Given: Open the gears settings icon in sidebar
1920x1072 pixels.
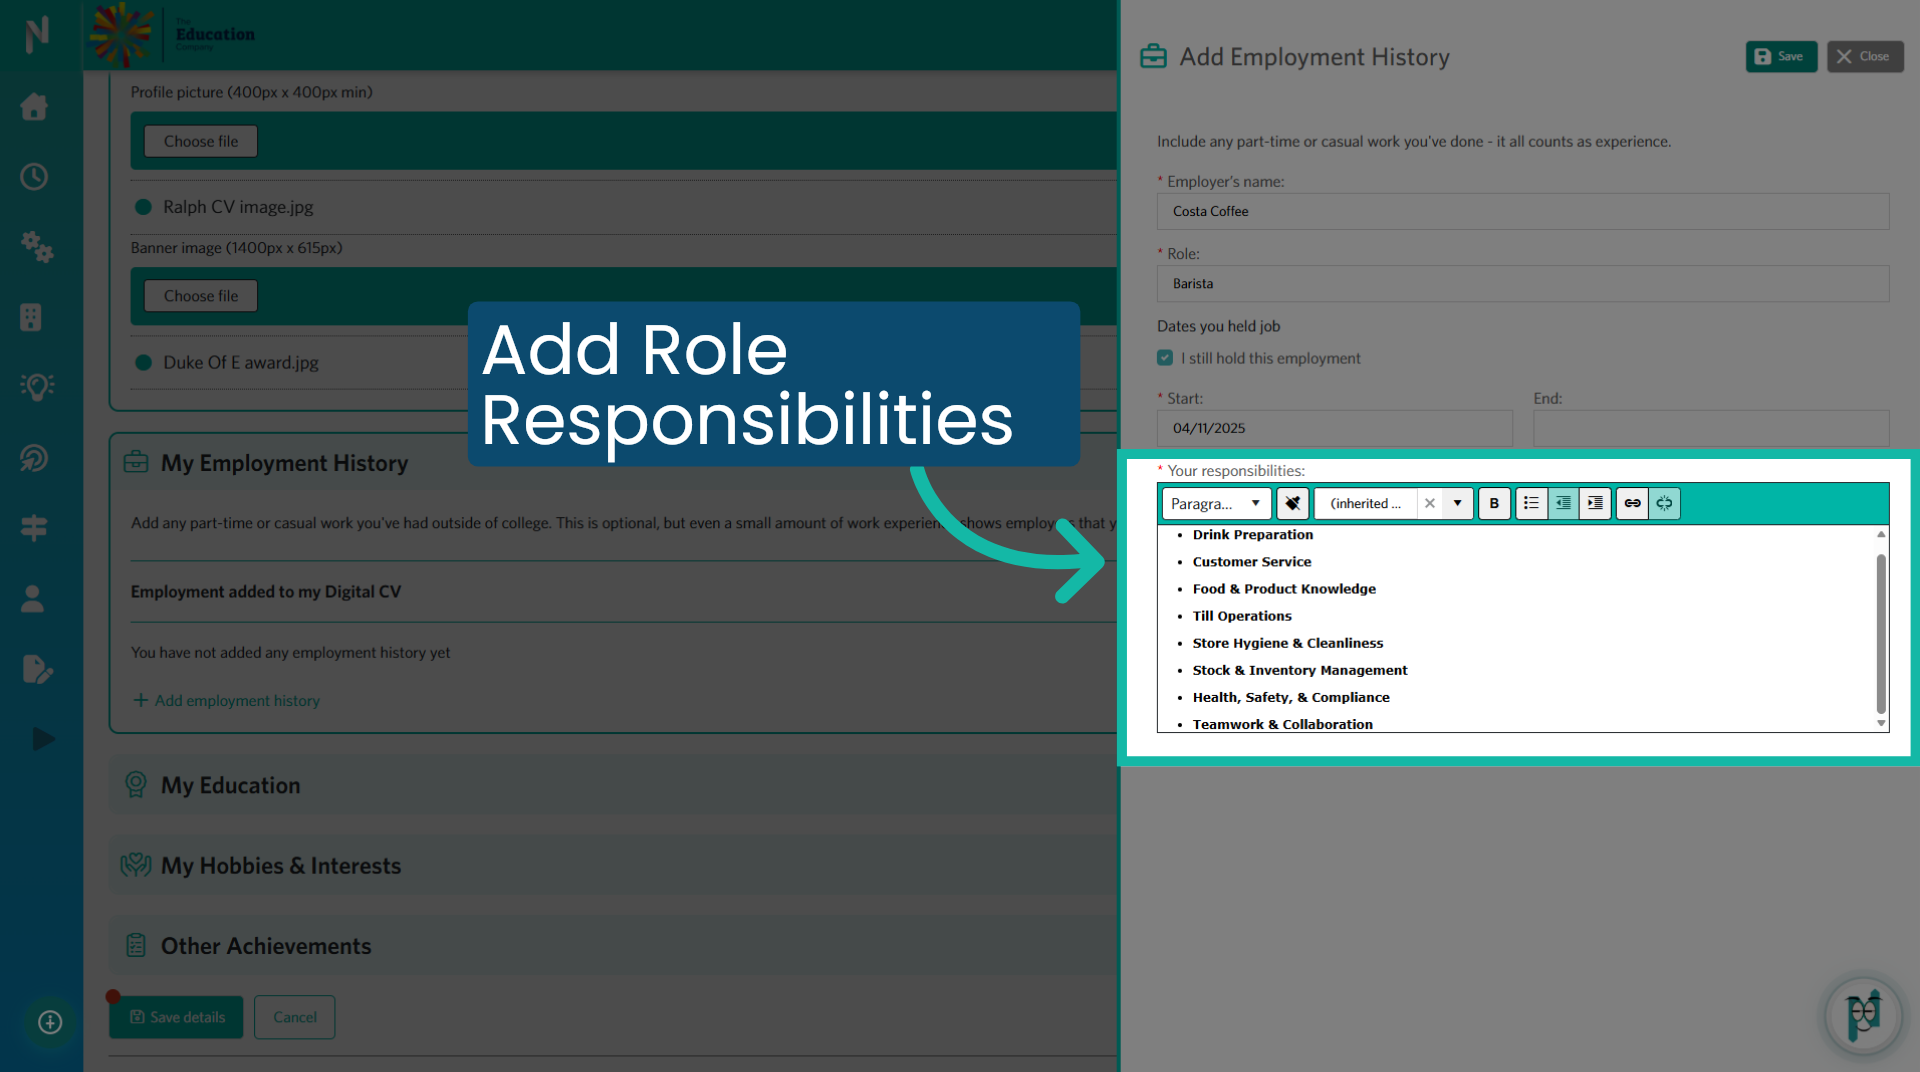Looking at the screenshot, I should [37, 246].
